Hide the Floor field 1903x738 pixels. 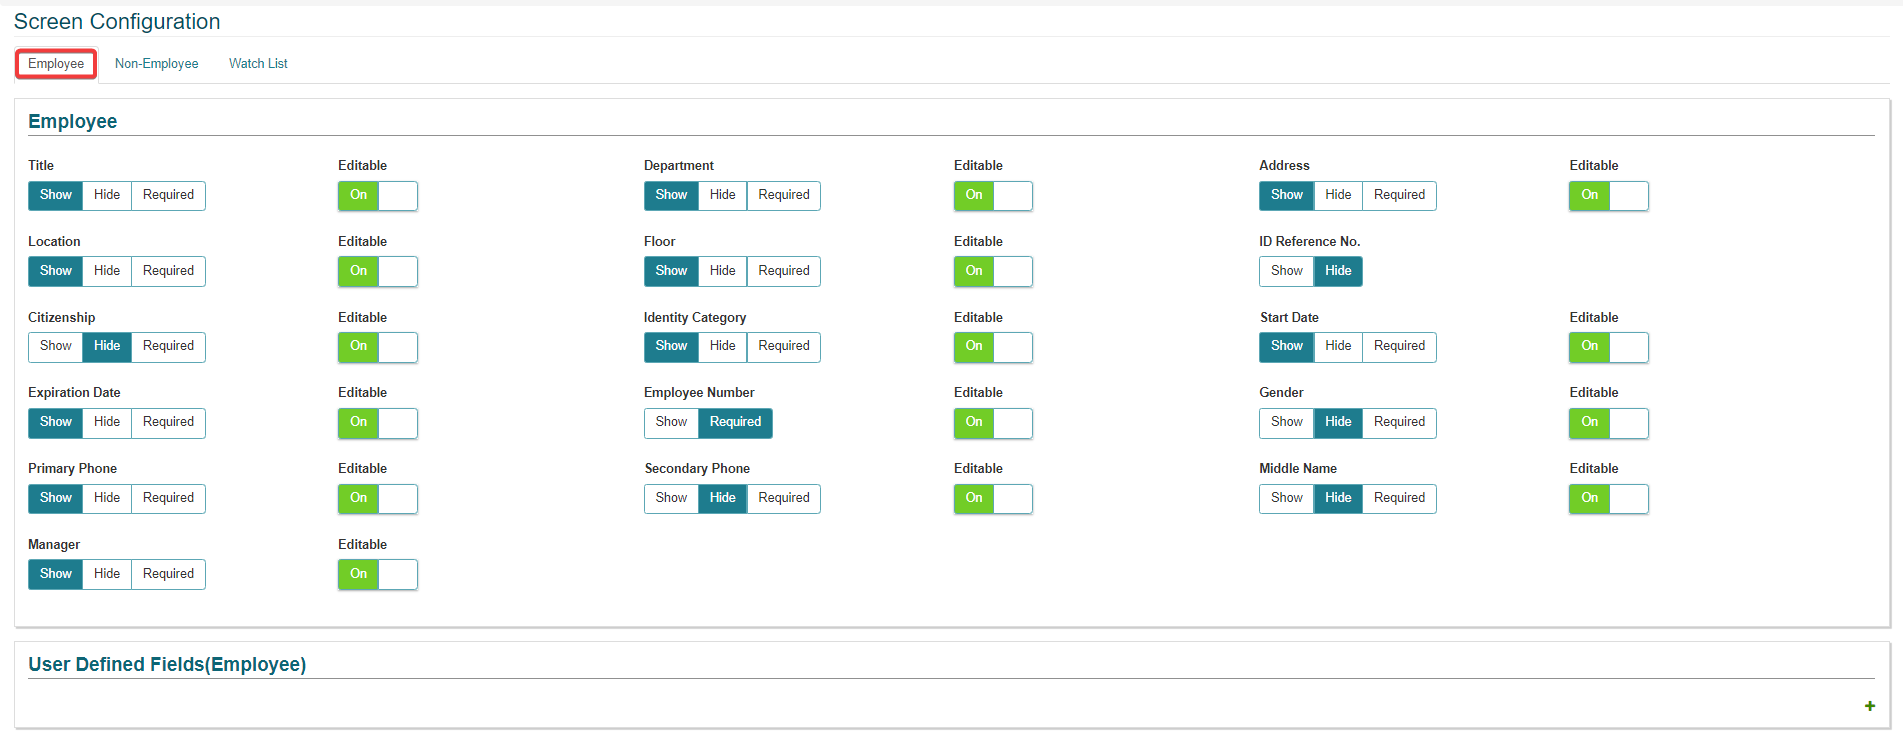(x=722, y=272)
